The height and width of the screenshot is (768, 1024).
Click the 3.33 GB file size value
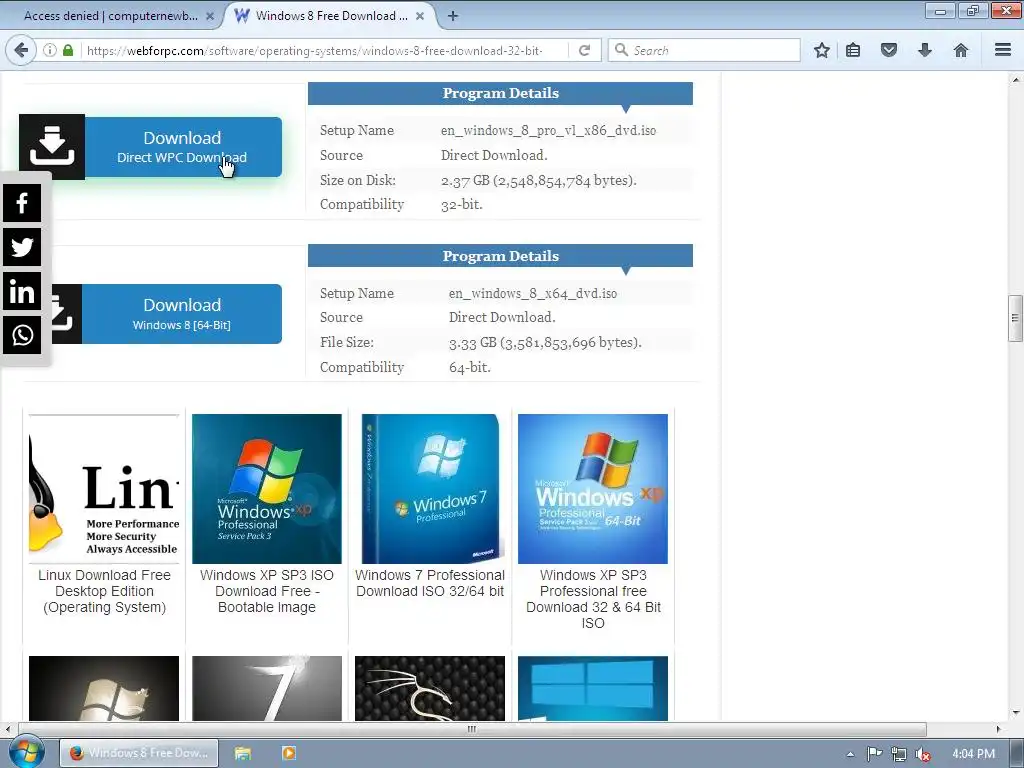tap(545, 342)
